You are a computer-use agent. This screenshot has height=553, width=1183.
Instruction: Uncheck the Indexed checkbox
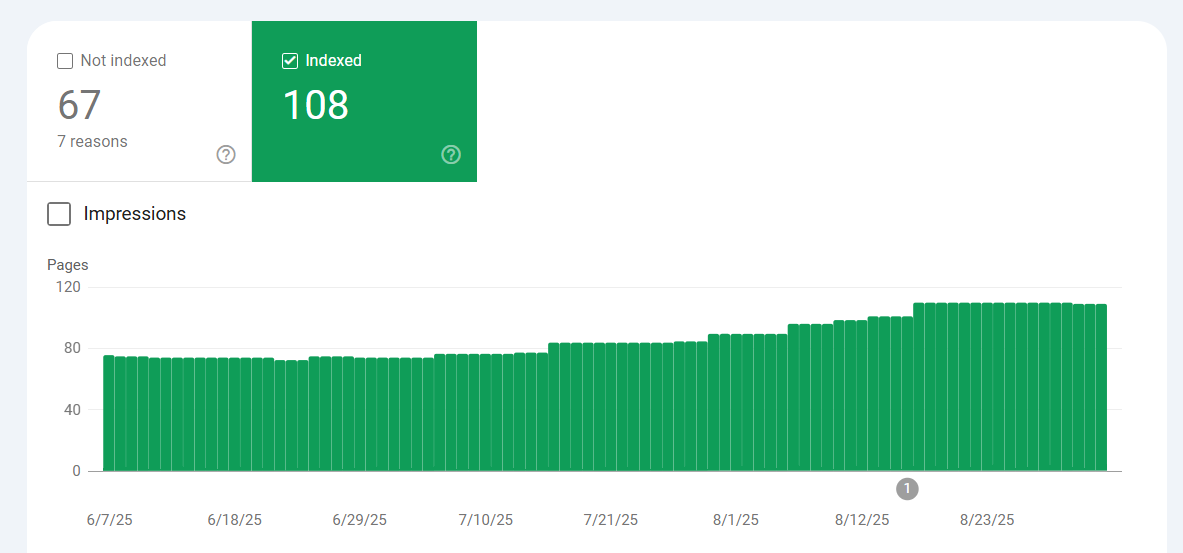(290, 61)
